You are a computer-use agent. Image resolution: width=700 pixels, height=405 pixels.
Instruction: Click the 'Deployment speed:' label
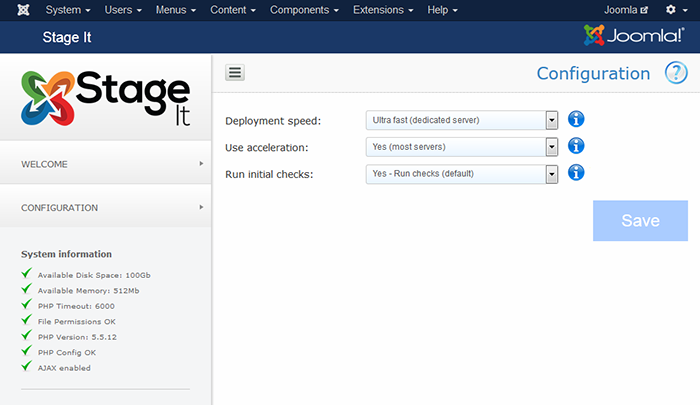pos(273,121)
